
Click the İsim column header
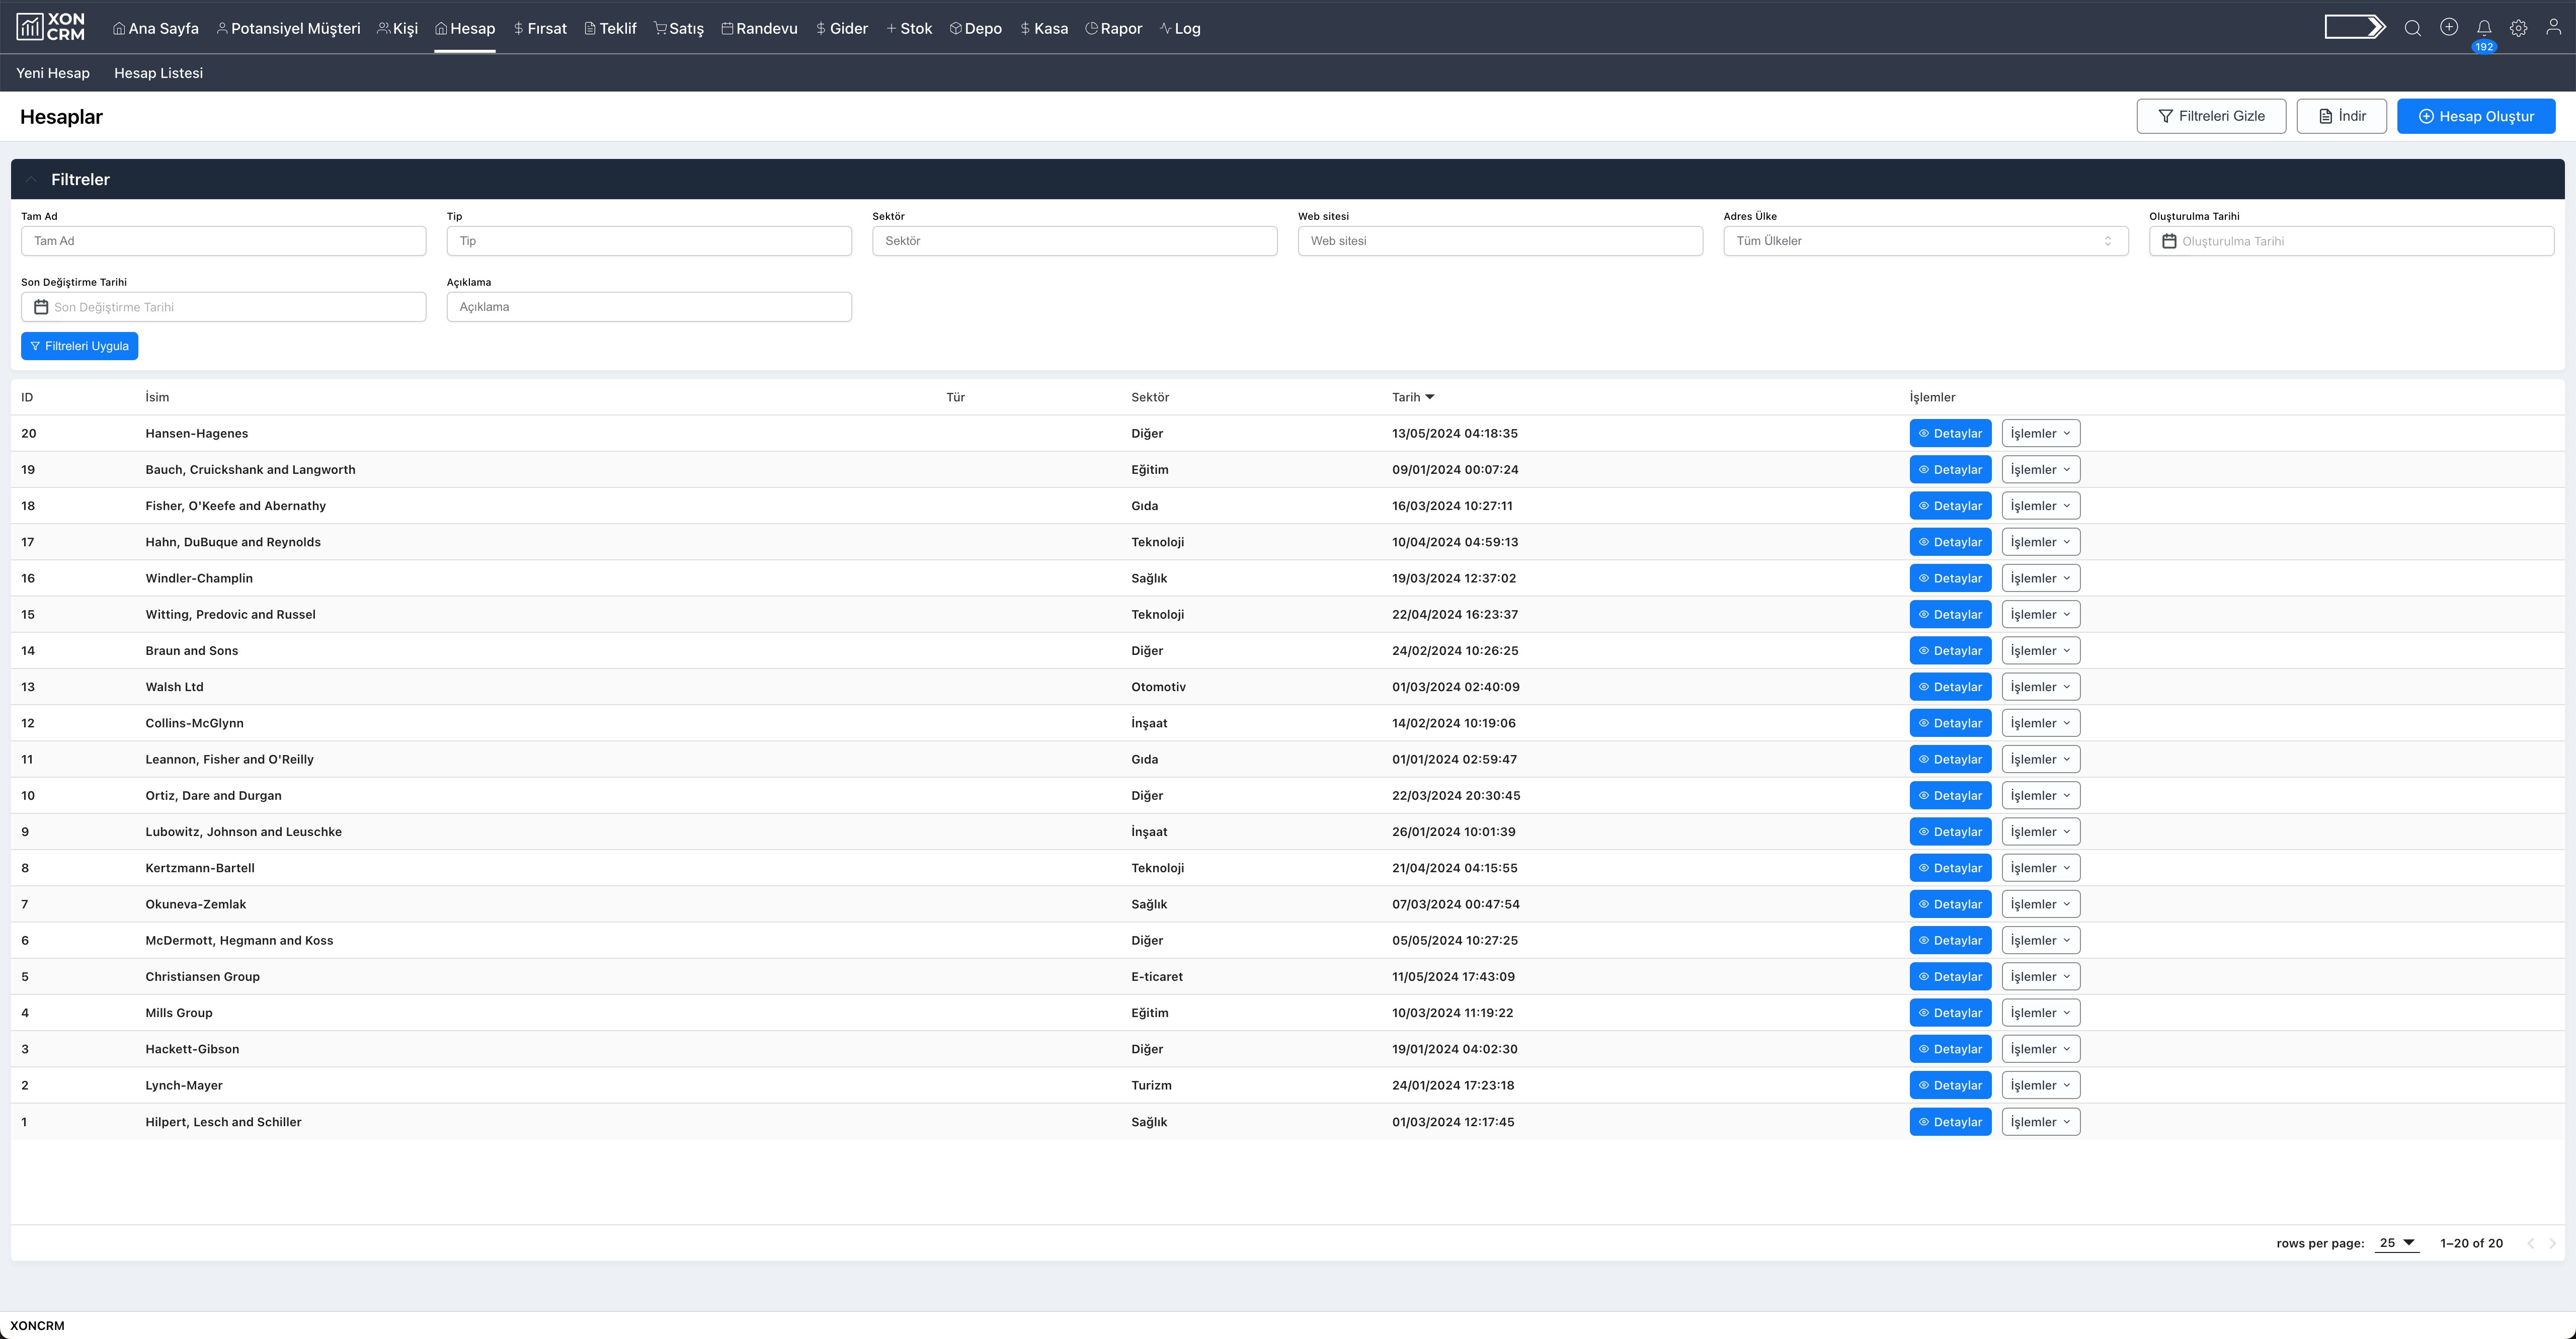(157, 397)
